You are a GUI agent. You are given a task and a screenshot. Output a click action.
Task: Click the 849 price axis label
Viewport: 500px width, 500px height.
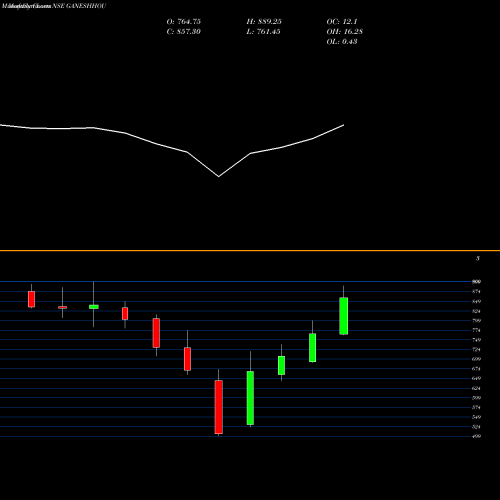coord(477,301)
